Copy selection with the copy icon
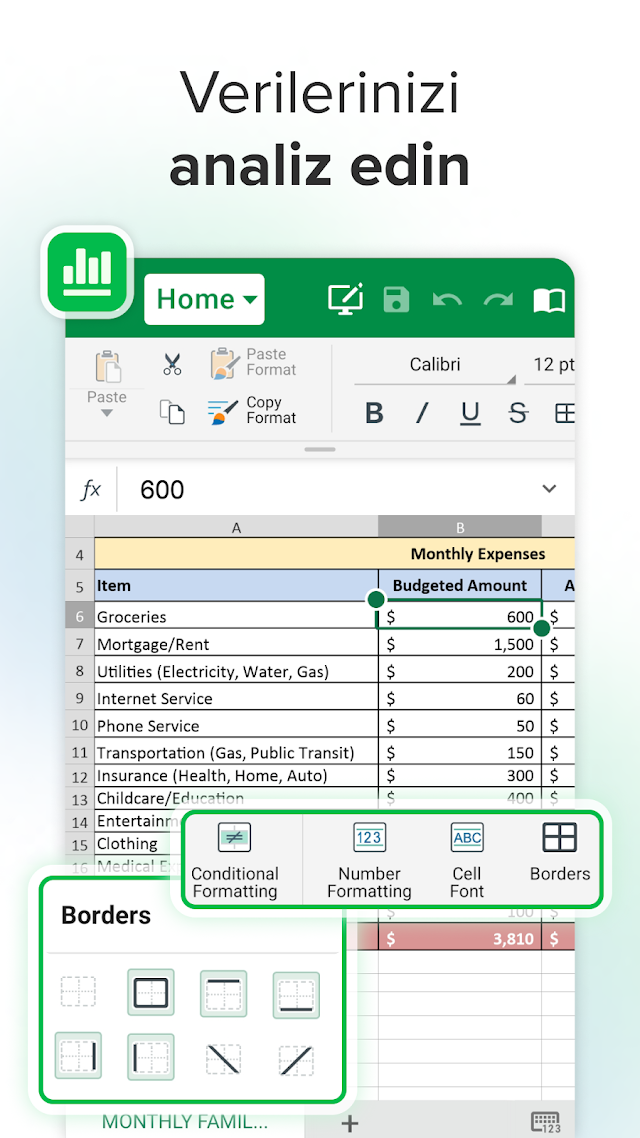This screenshot has height=1138, width=640. [x=172, y=412]
